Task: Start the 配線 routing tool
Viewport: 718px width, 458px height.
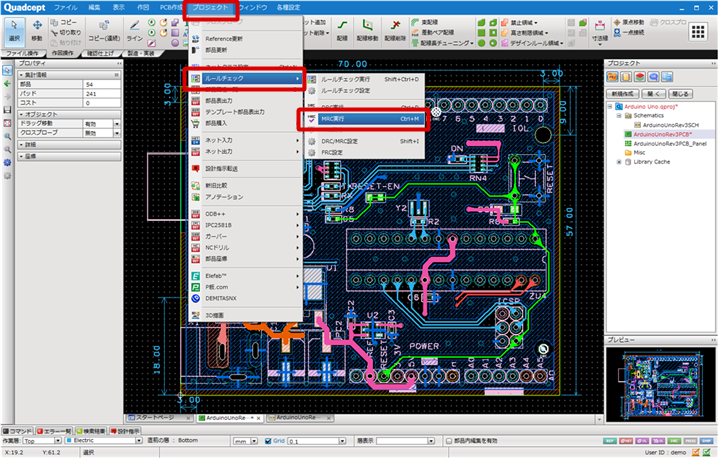Action: (343, 31)
